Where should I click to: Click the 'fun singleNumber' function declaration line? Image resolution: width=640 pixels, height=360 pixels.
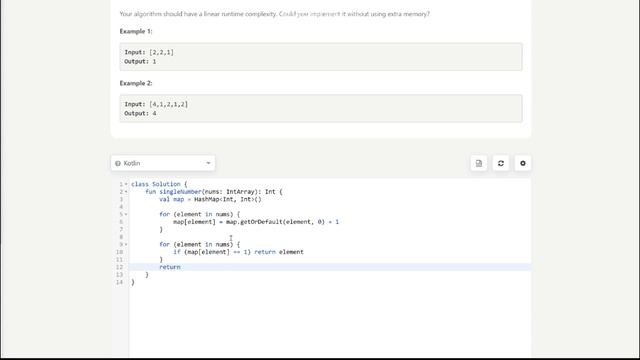(213, 191)
